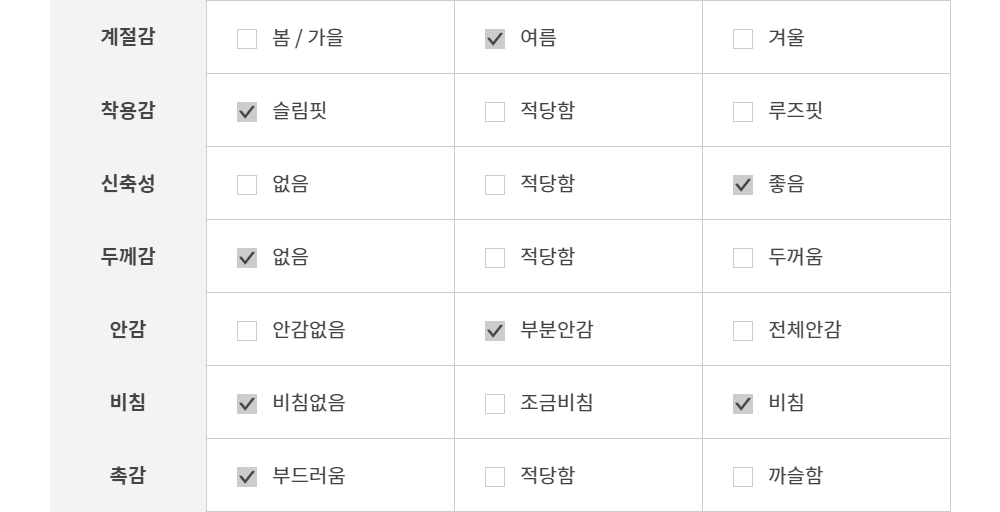1000x512 pixels.
Task: Check 적당함 in the 착용감 row
Action: (x=495, y=112)
